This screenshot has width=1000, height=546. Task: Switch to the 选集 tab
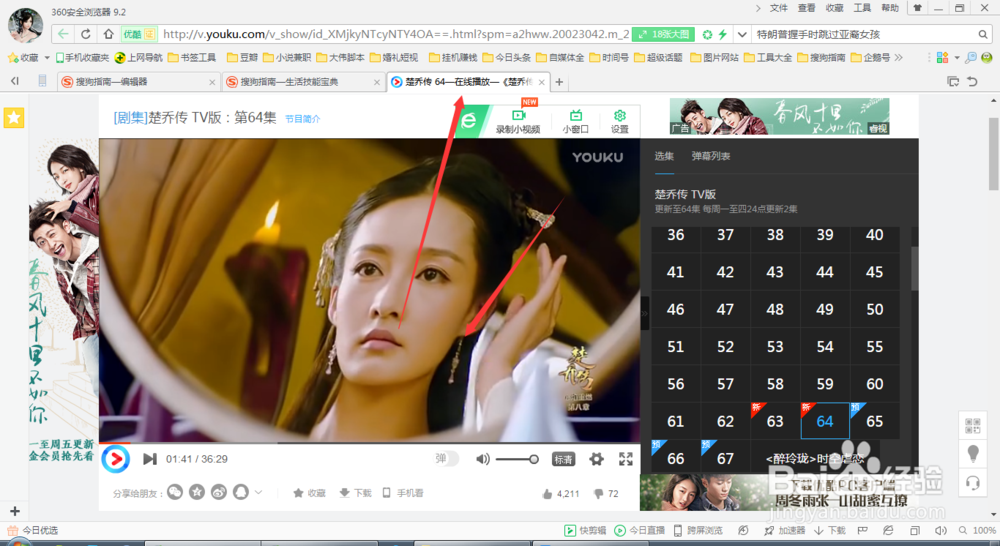[664, 156]
